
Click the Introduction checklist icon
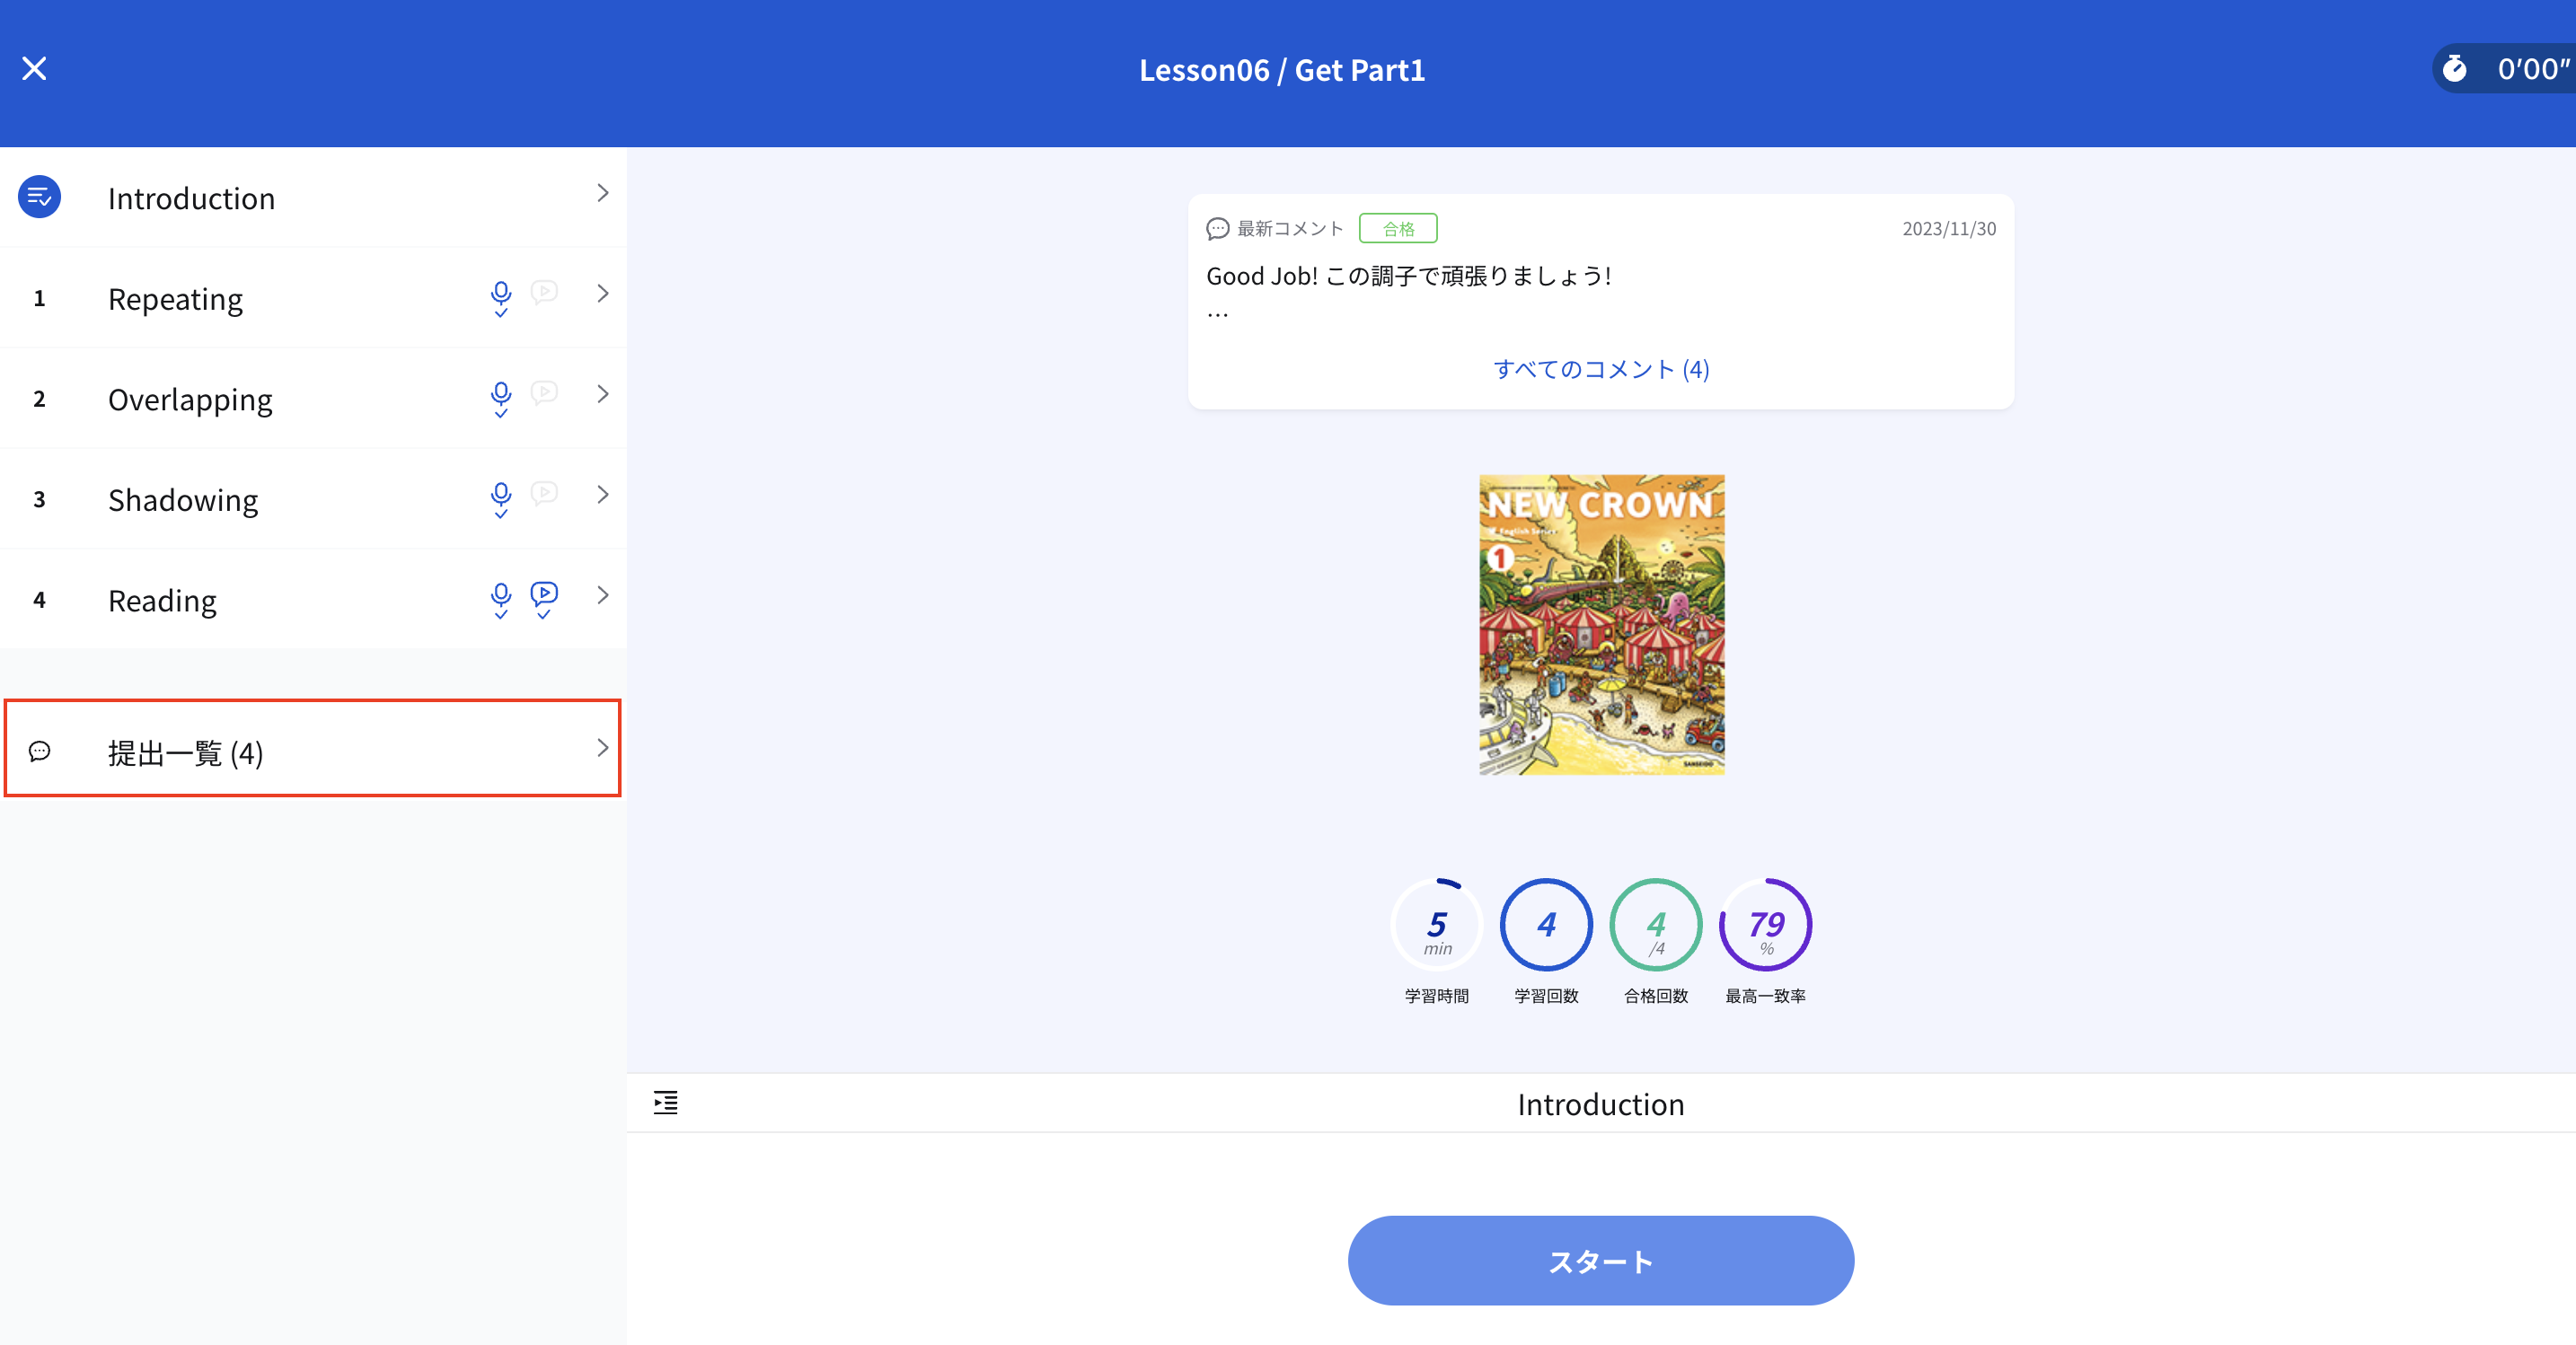pyautogui.click(x=39, y=197)
